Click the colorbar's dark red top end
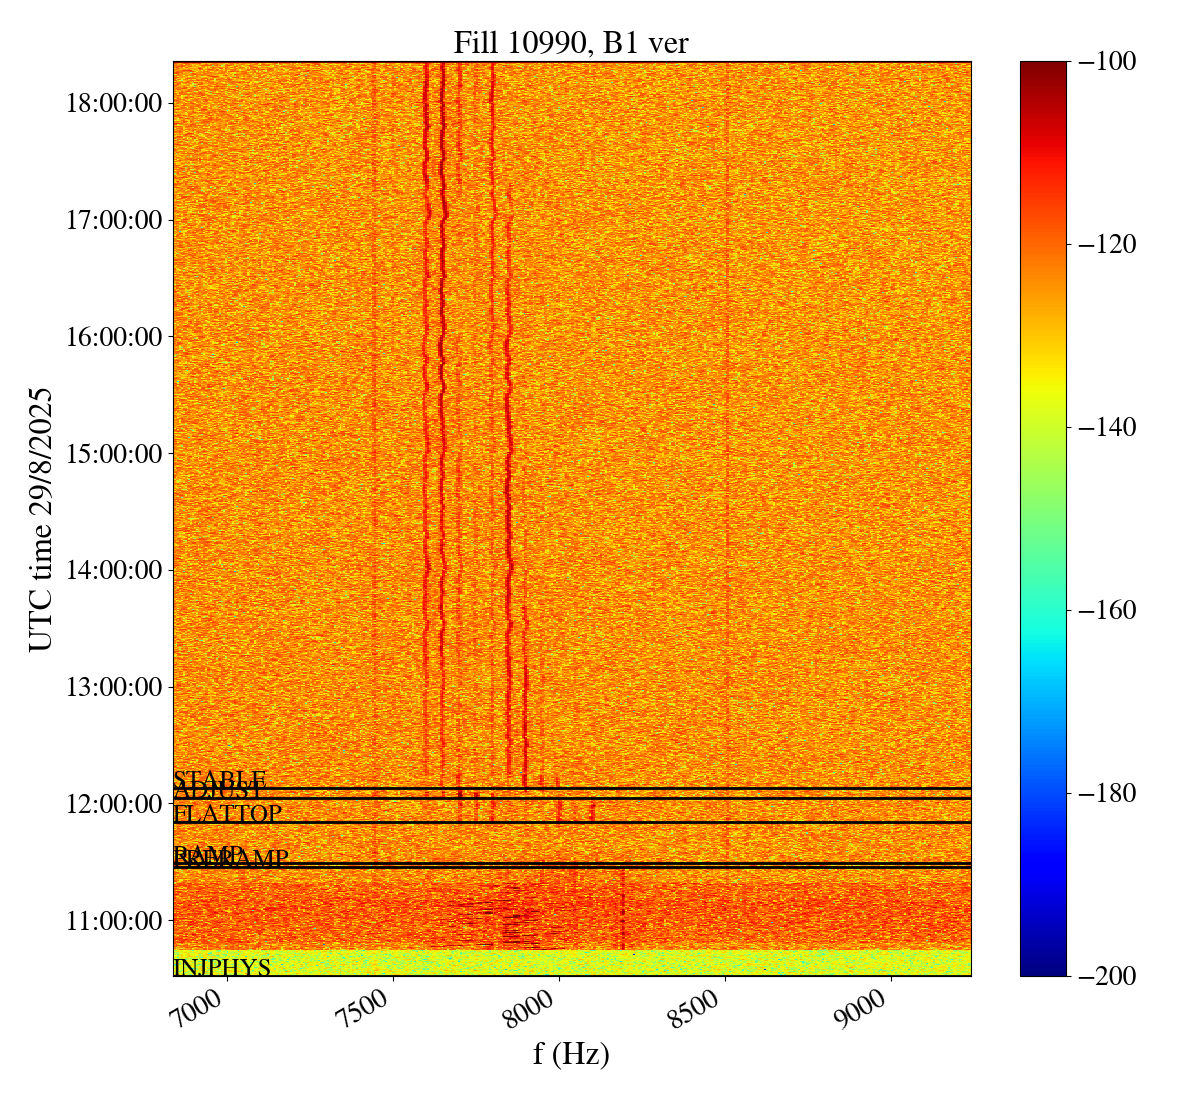The width and height of the screenshot is (1200, 1100). 1043,66
